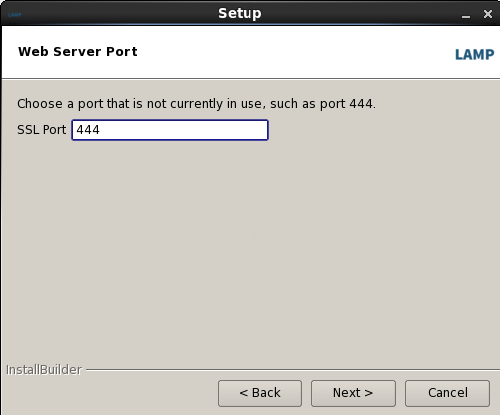Click the port instruction sentence
Screen dimensions: 500x415
point(196,104)
